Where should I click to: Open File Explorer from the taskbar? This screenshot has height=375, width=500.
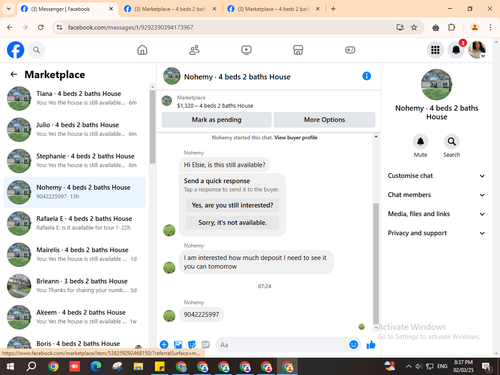(138, 367)
